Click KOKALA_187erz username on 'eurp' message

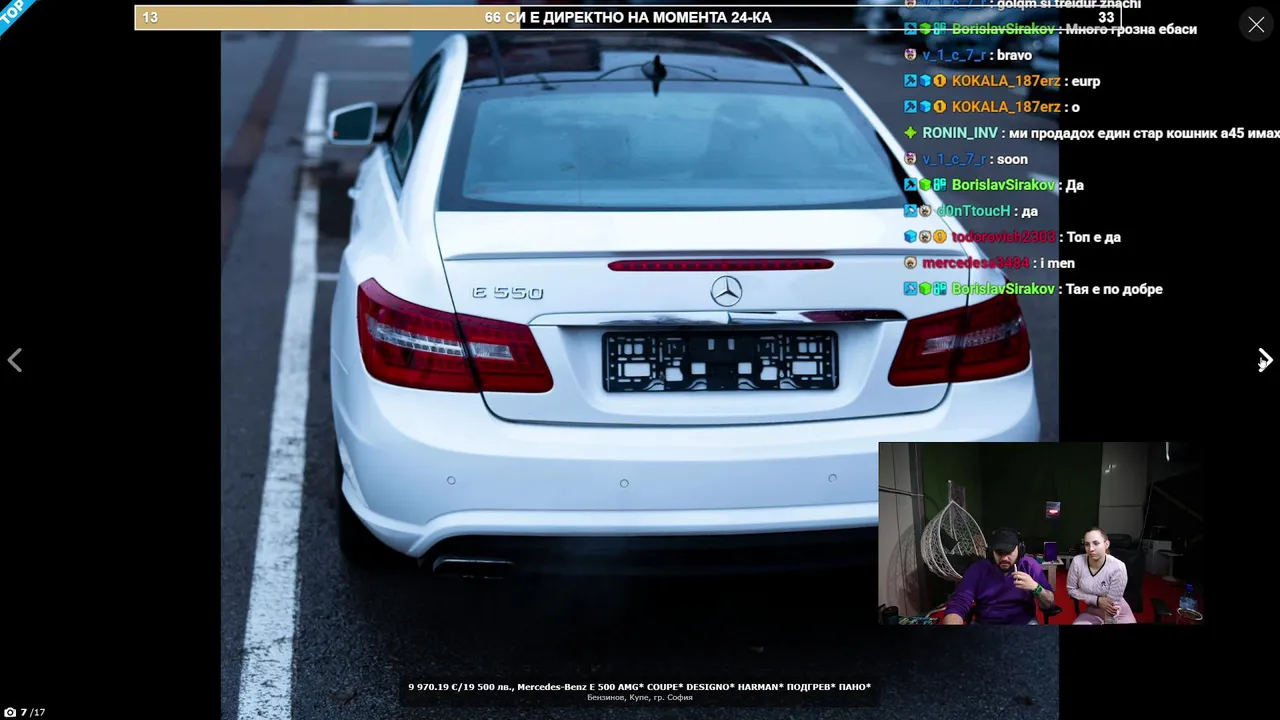tap(1006, 81)
